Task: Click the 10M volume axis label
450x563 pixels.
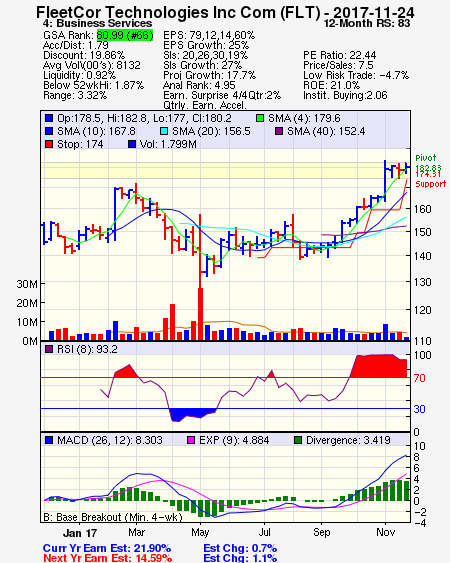Action: click(x=27, y=322)
